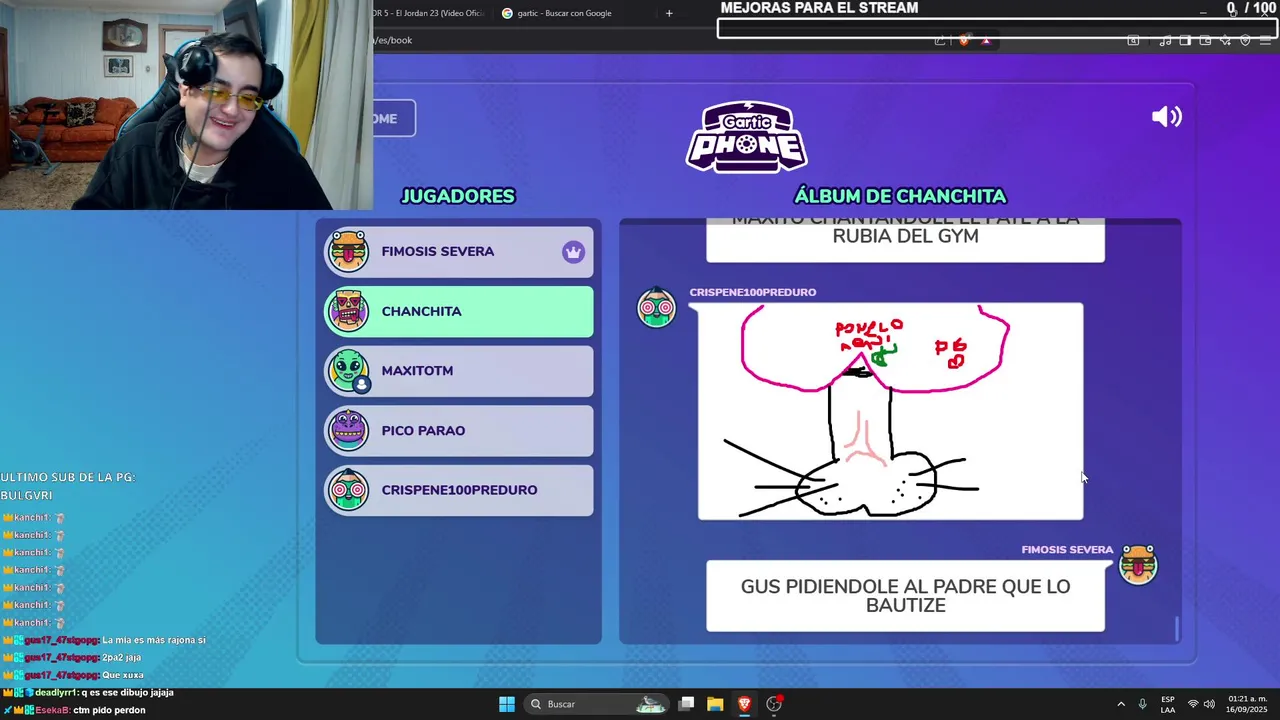Click the crown icon next to FIMOSIS SEVERA

(573, 252)
